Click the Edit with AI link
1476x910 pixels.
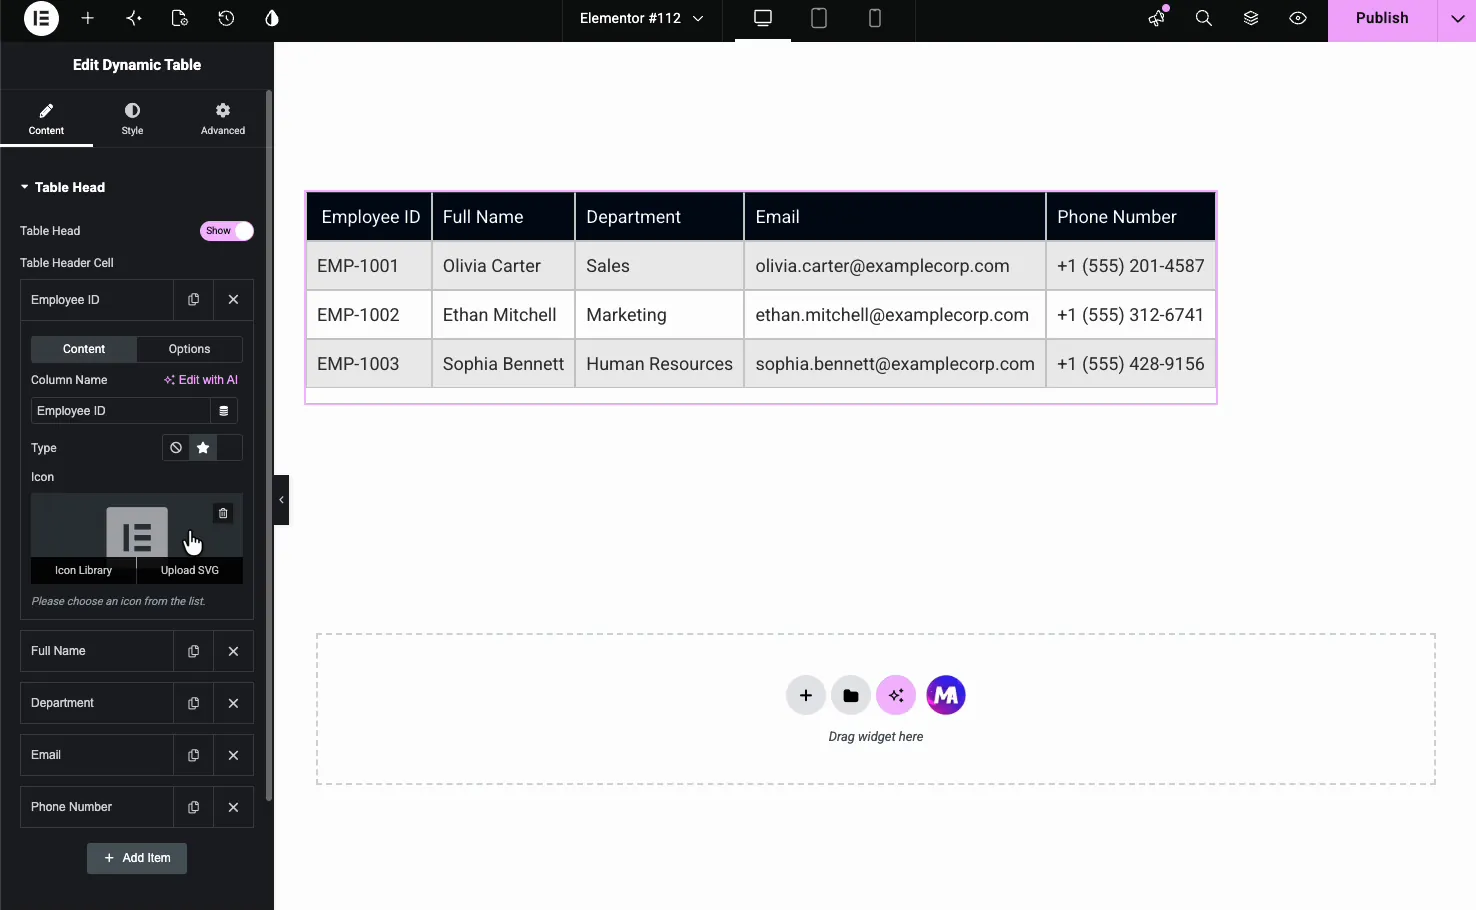click(x=201, y=380)
